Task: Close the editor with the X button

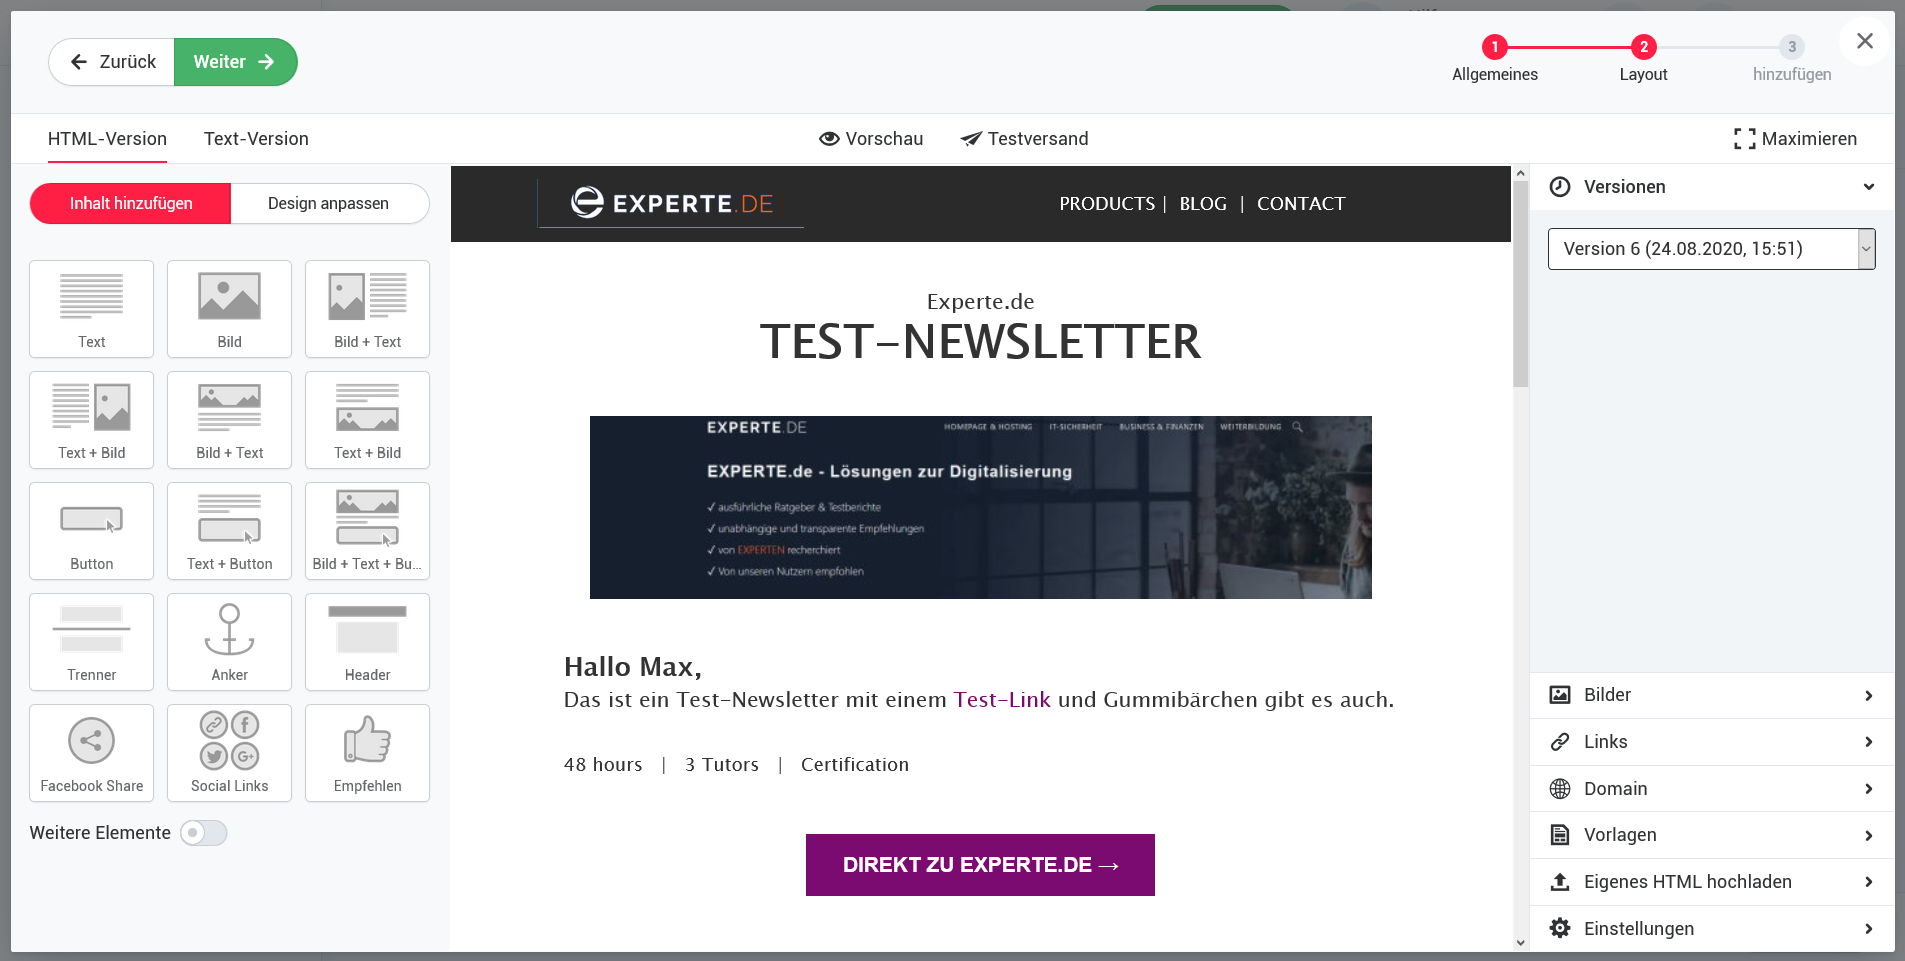Action: (1865, 41)
